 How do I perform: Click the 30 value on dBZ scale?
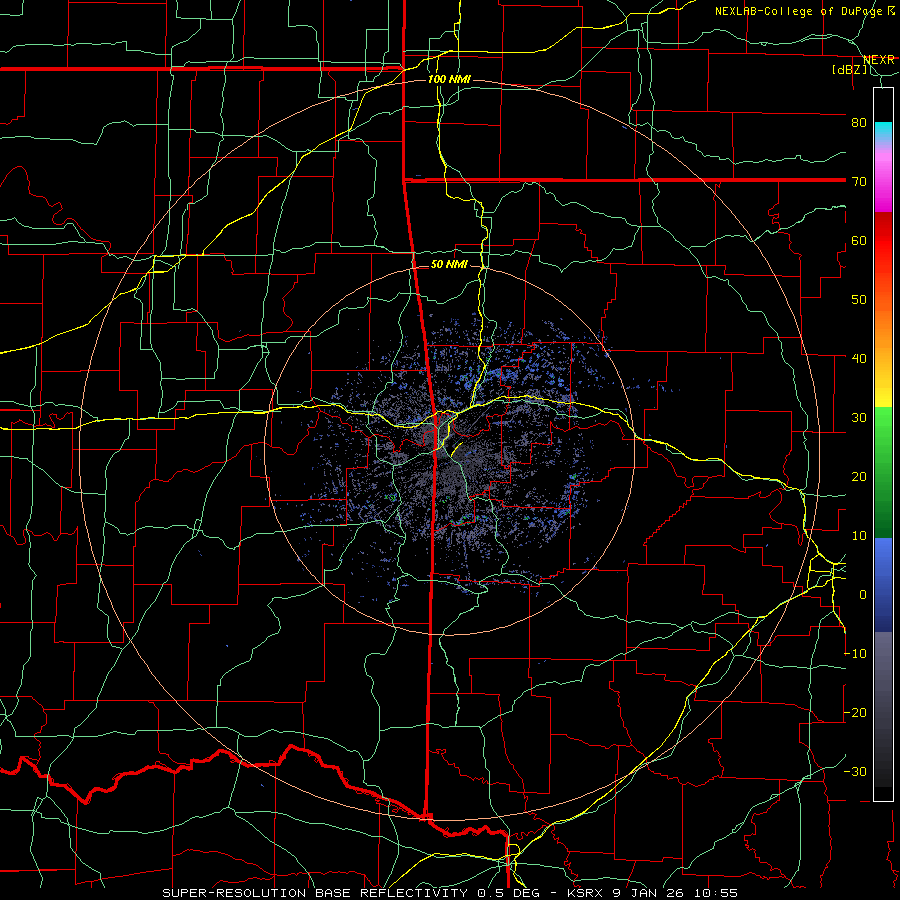point(859,417)
